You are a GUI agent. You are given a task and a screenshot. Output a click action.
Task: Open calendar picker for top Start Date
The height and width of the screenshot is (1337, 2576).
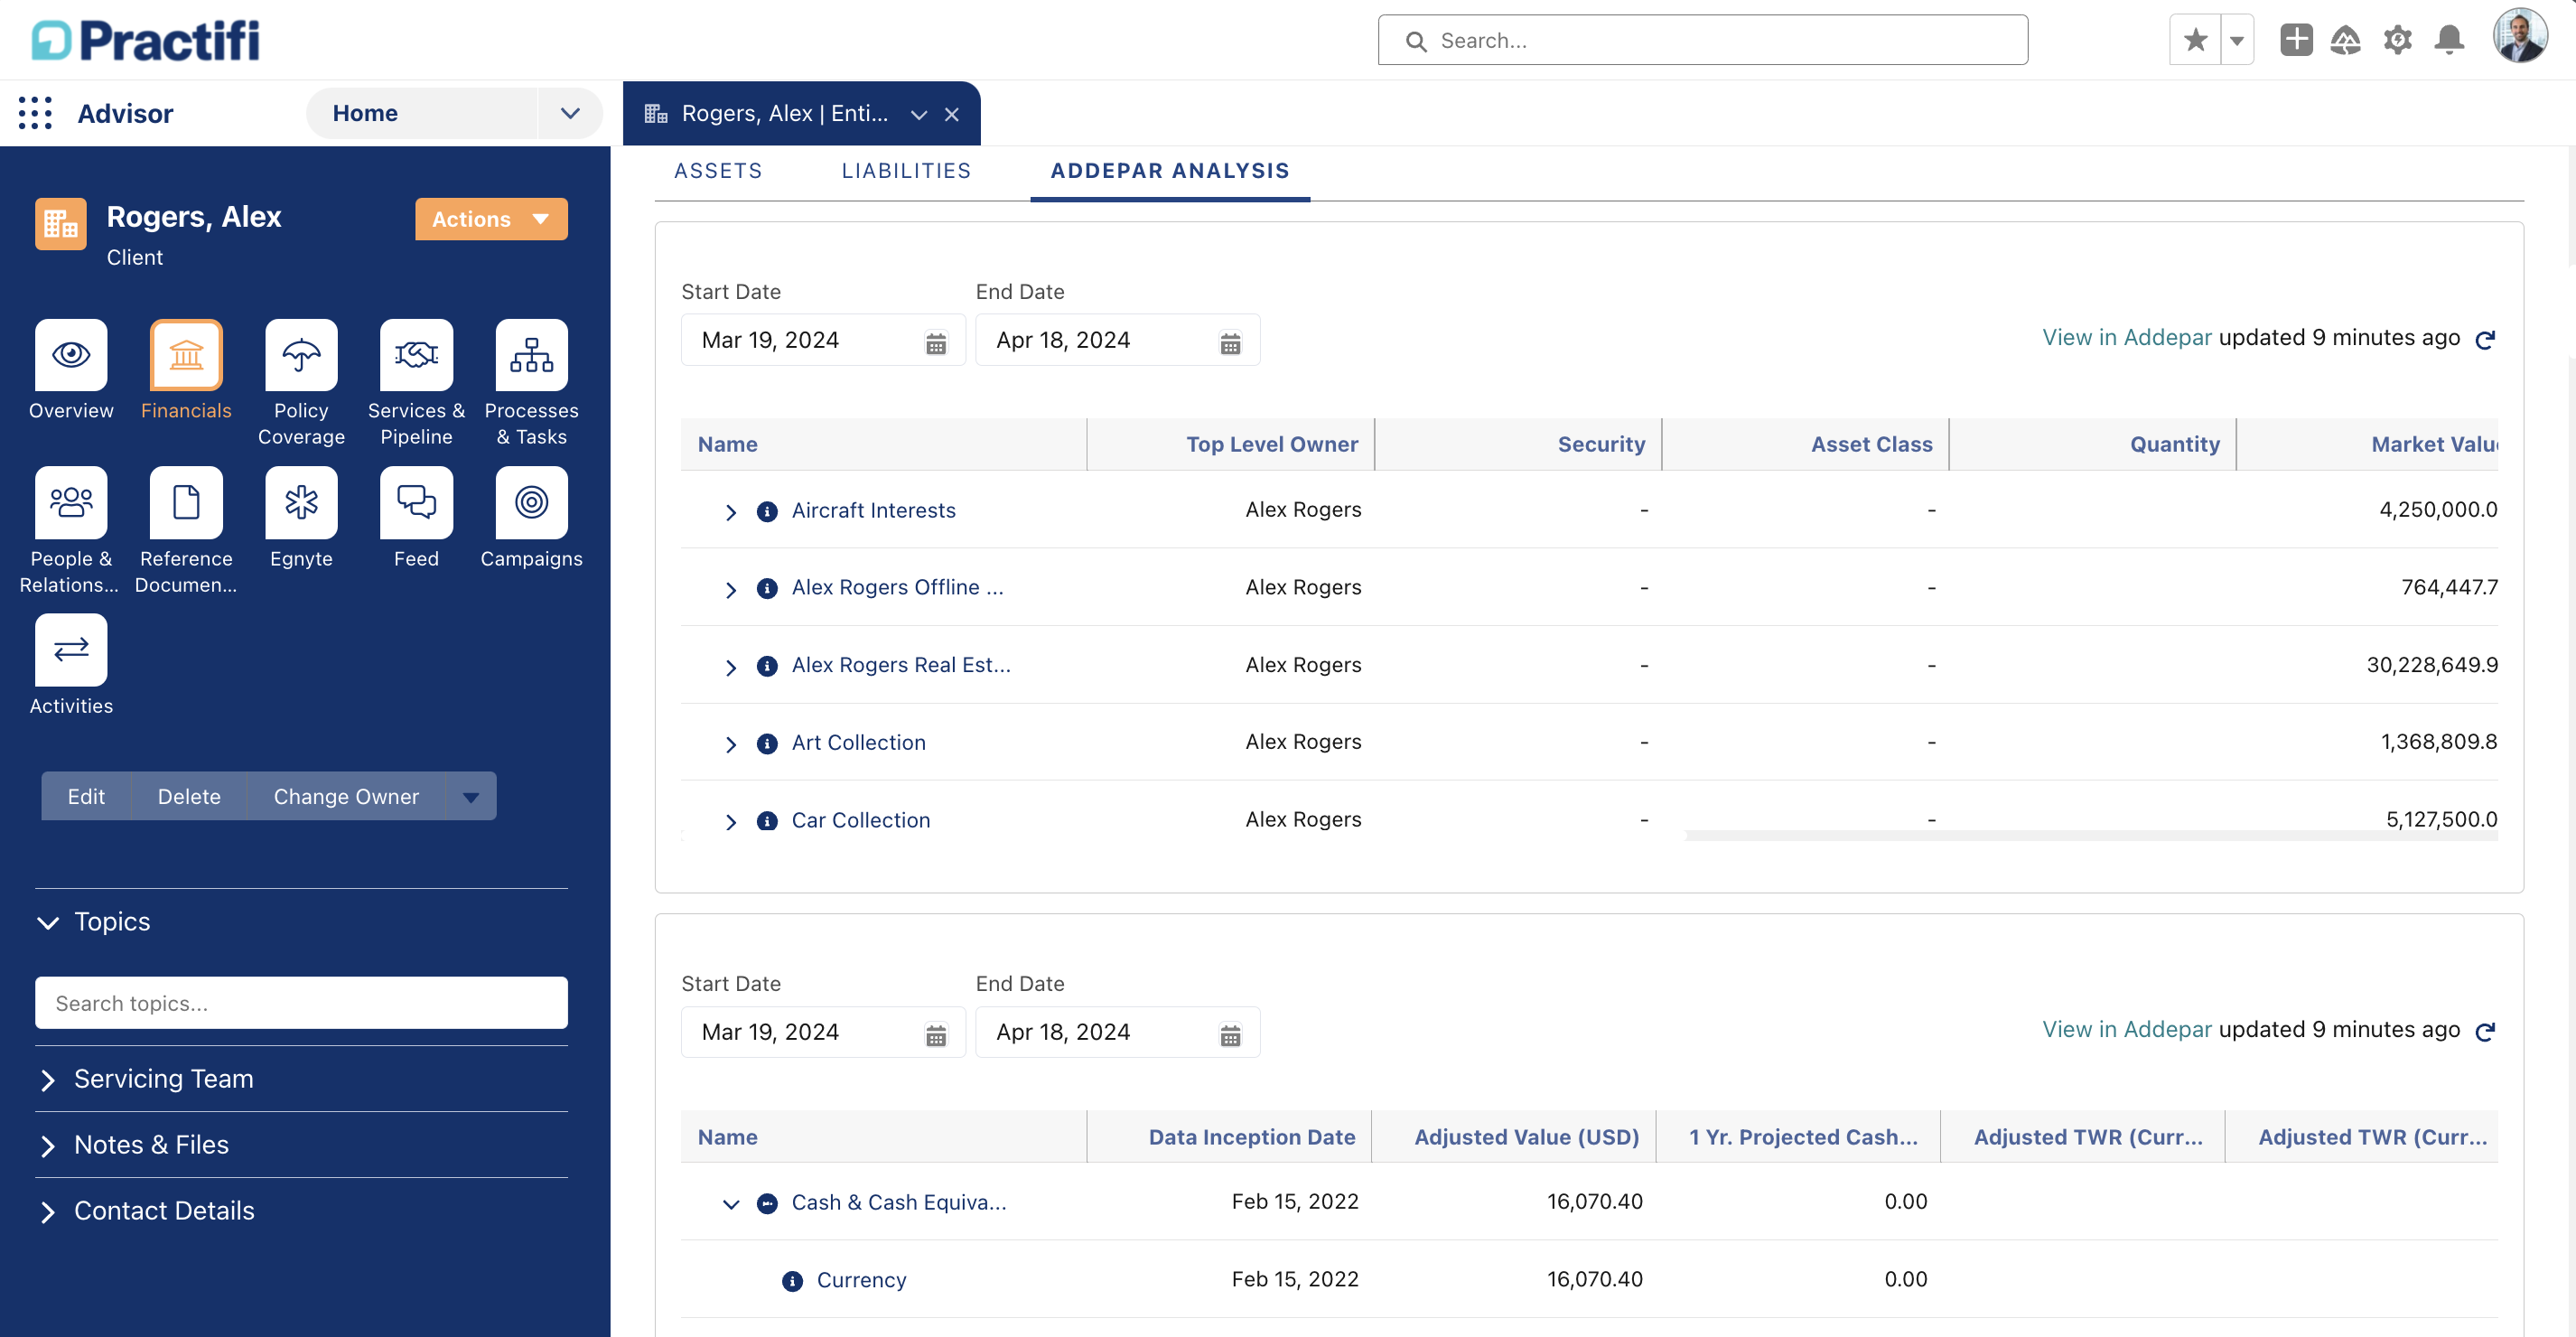coord(936,343)
